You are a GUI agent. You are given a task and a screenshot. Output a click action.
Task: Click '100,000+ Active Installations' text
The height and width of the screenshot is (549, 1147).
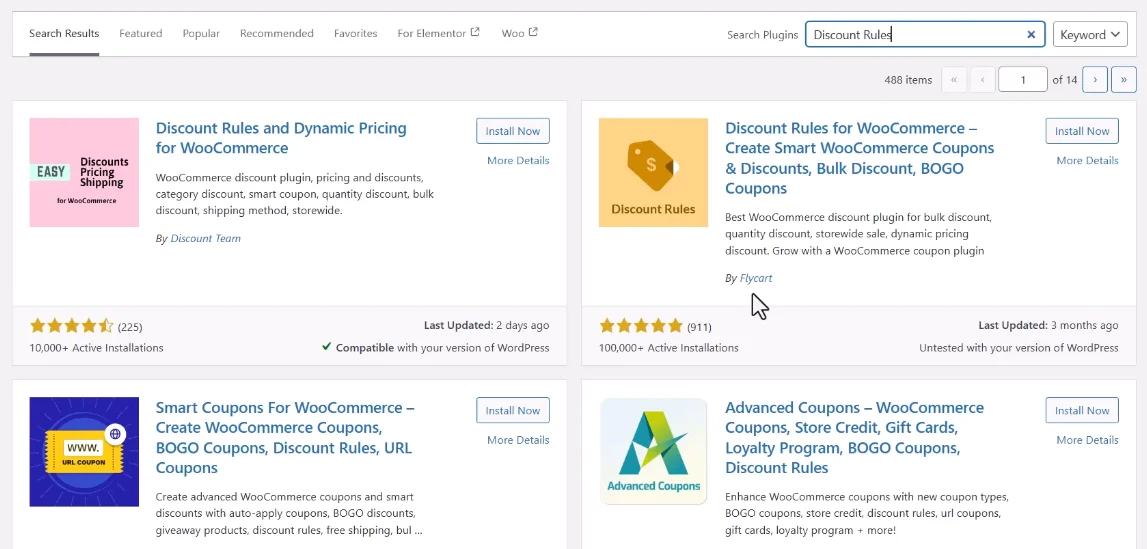669,348
